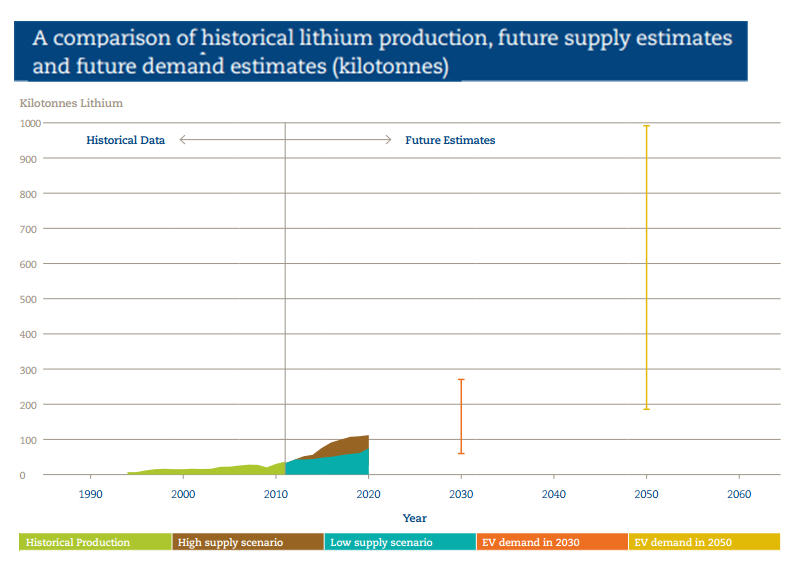Click the EV demand in 2050 legend box
The height and width of the screenshot is (569, 796).
[703, 542]
